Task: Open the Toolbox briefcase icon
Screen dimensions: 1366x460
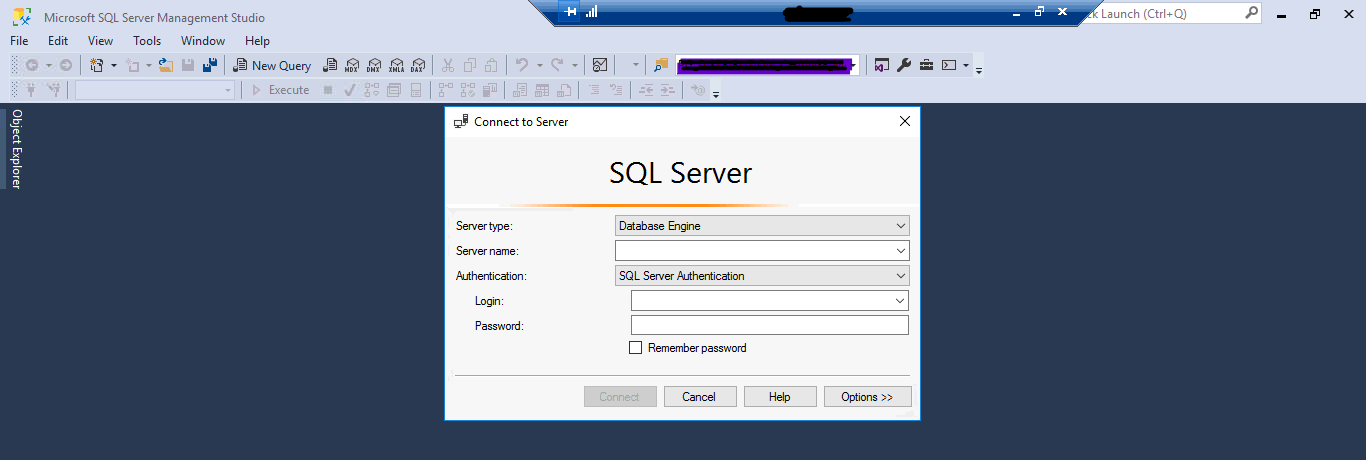Action: [x=927, y=65]
